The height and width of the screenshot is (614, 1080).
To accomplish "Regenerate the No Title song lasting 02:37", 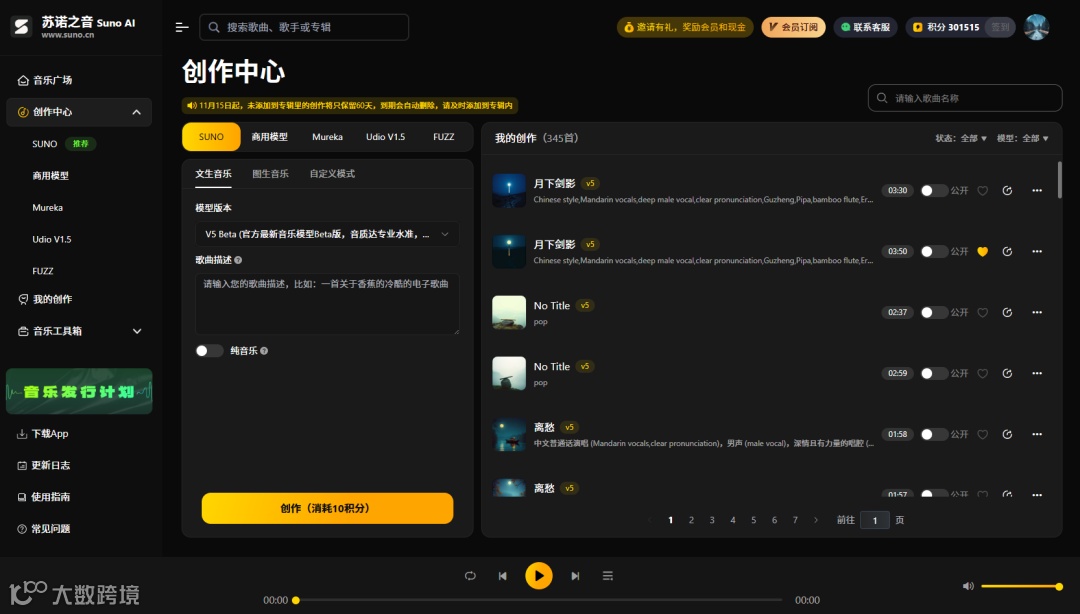I will pyautogui.click(x=1007, y=313).
